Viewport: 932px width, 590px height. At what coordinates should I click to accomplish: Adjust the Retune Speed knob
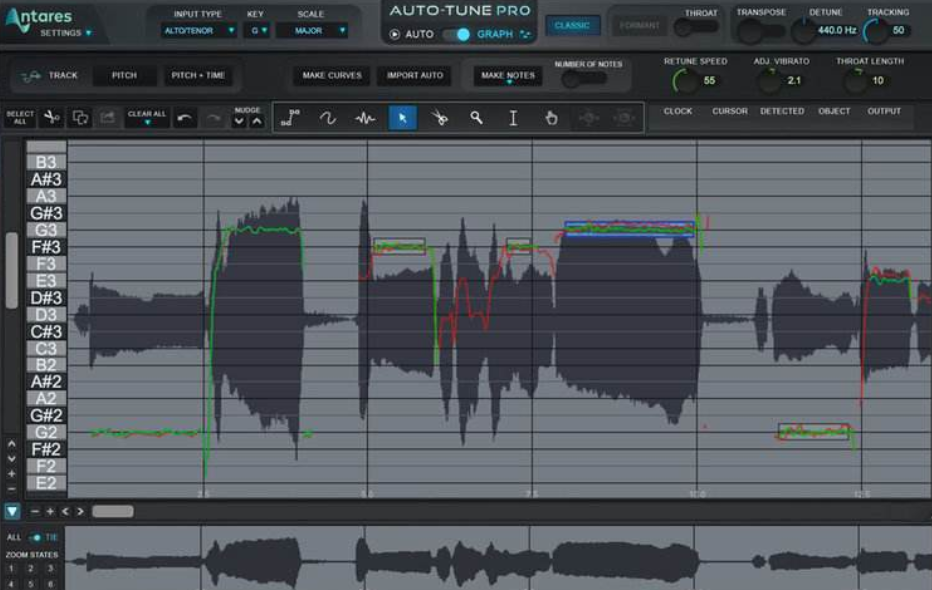coord(685,81)
